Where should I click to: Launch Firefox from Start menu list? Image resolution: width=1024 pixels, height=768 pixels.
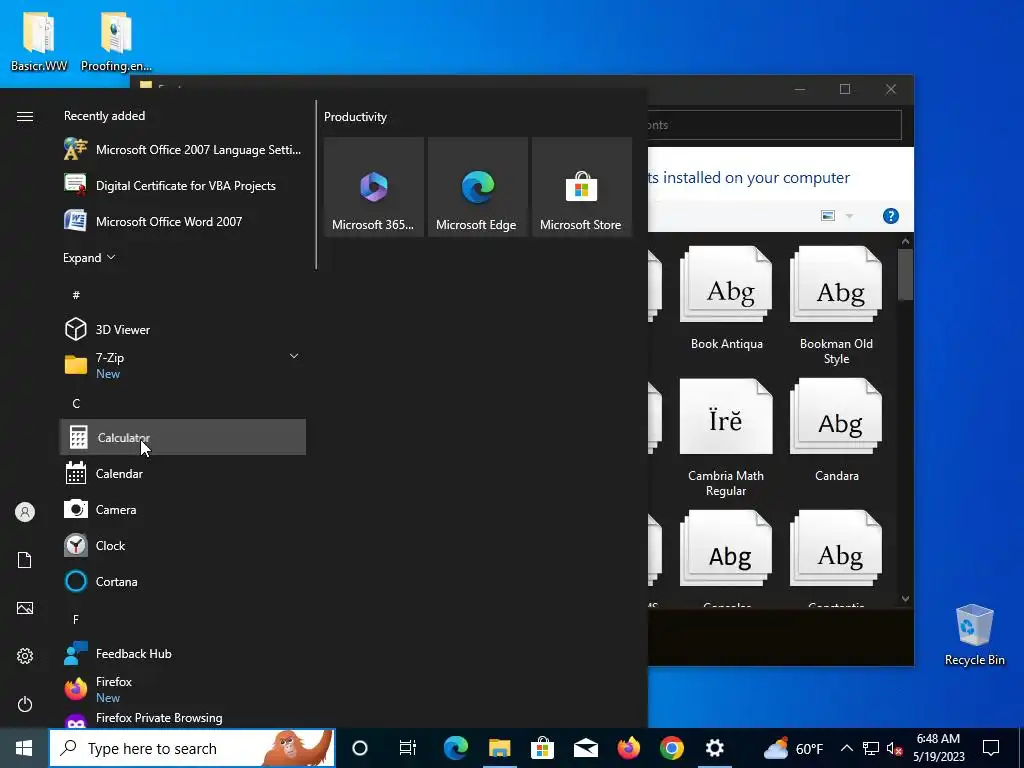pos(183,689)
